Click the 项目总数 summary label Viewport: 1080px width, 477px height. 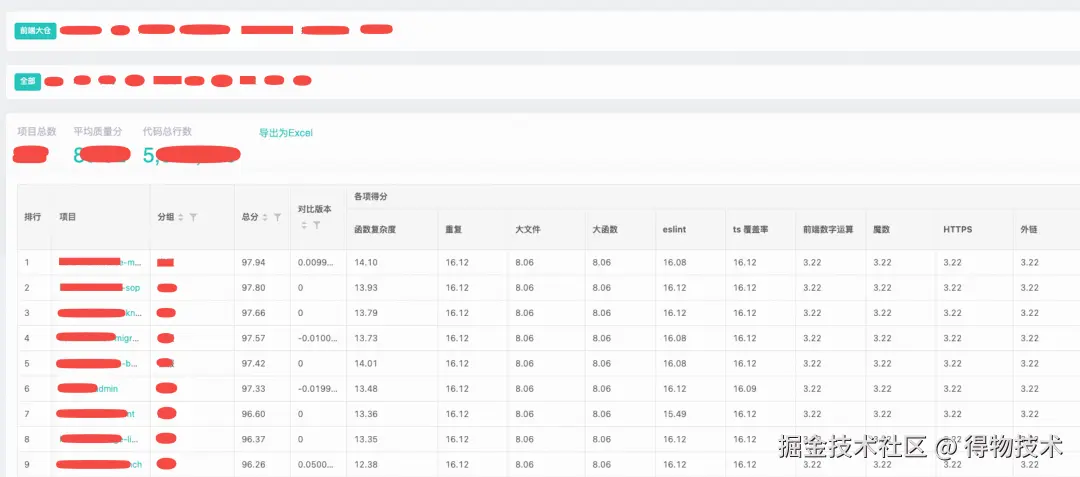point(37,131)
